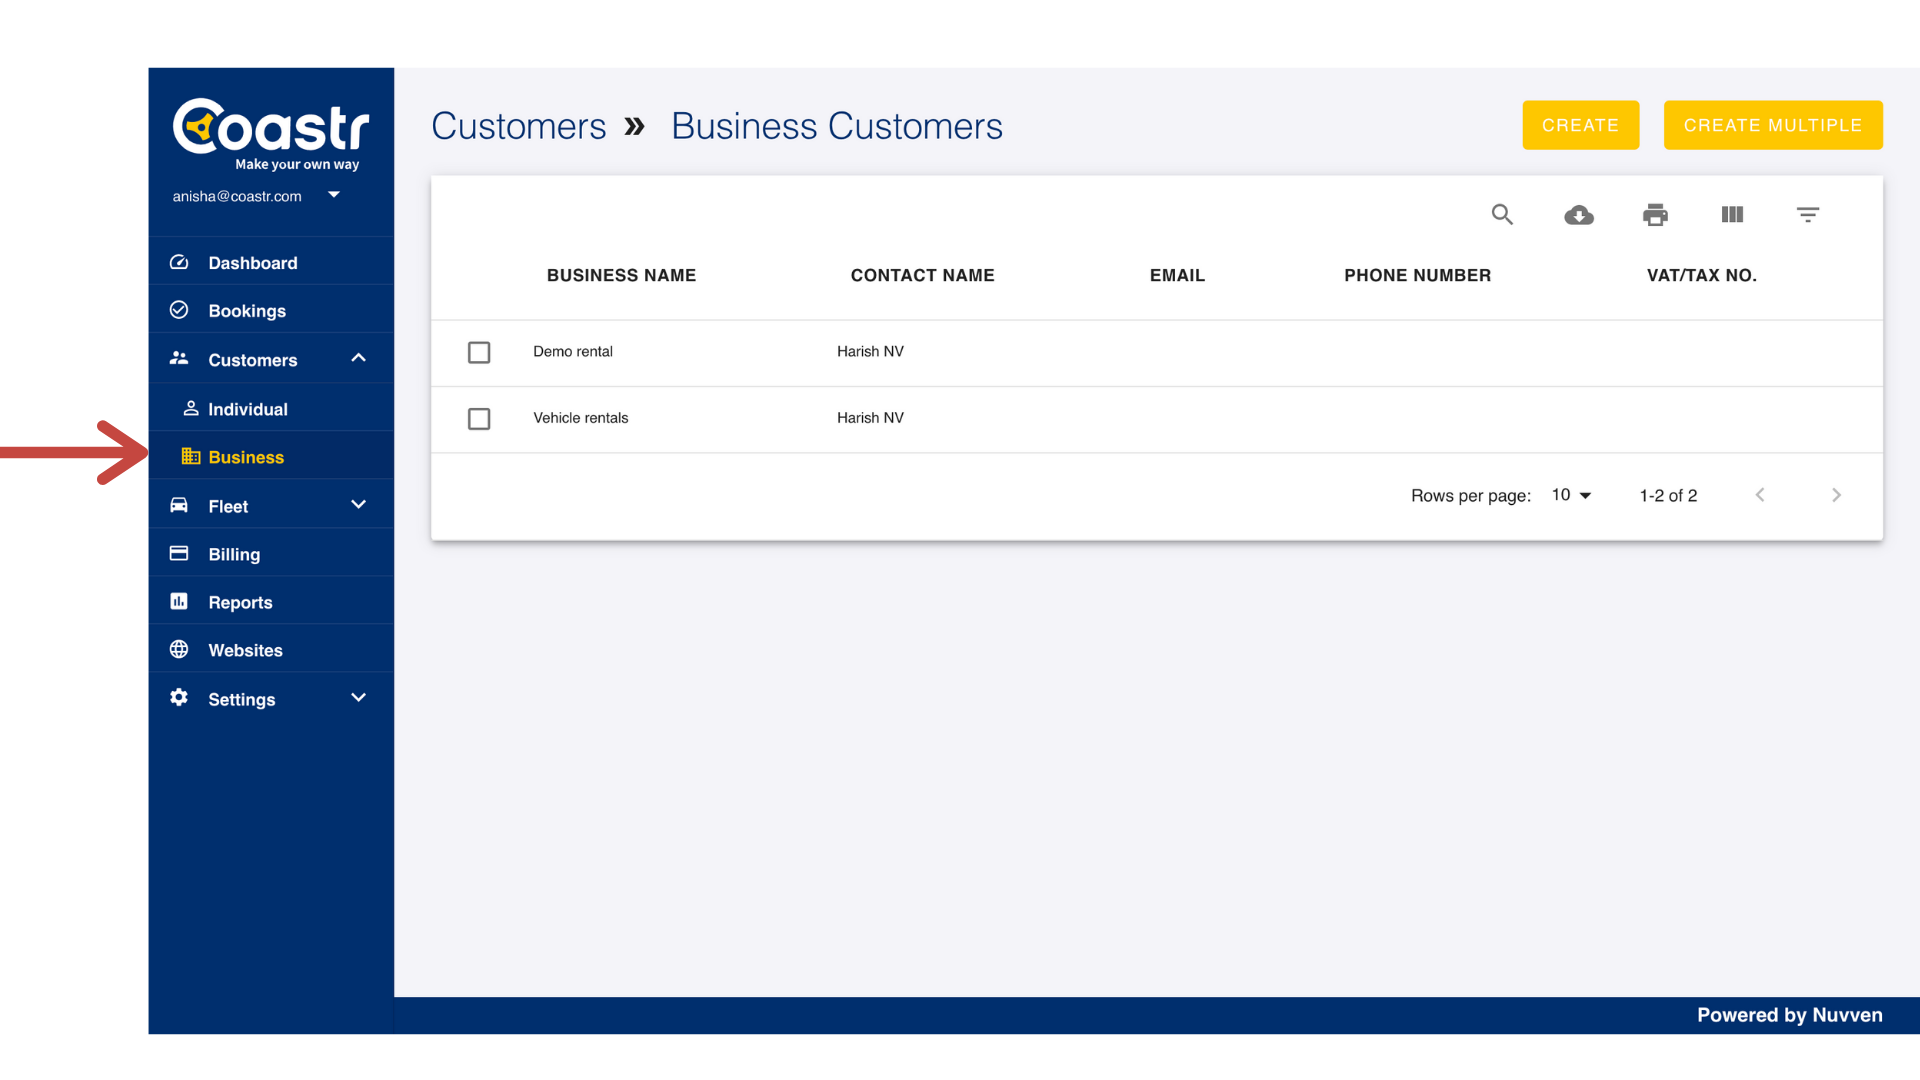Click the CREATE button
1920x1080 pixels.
tap(1580, 125)
